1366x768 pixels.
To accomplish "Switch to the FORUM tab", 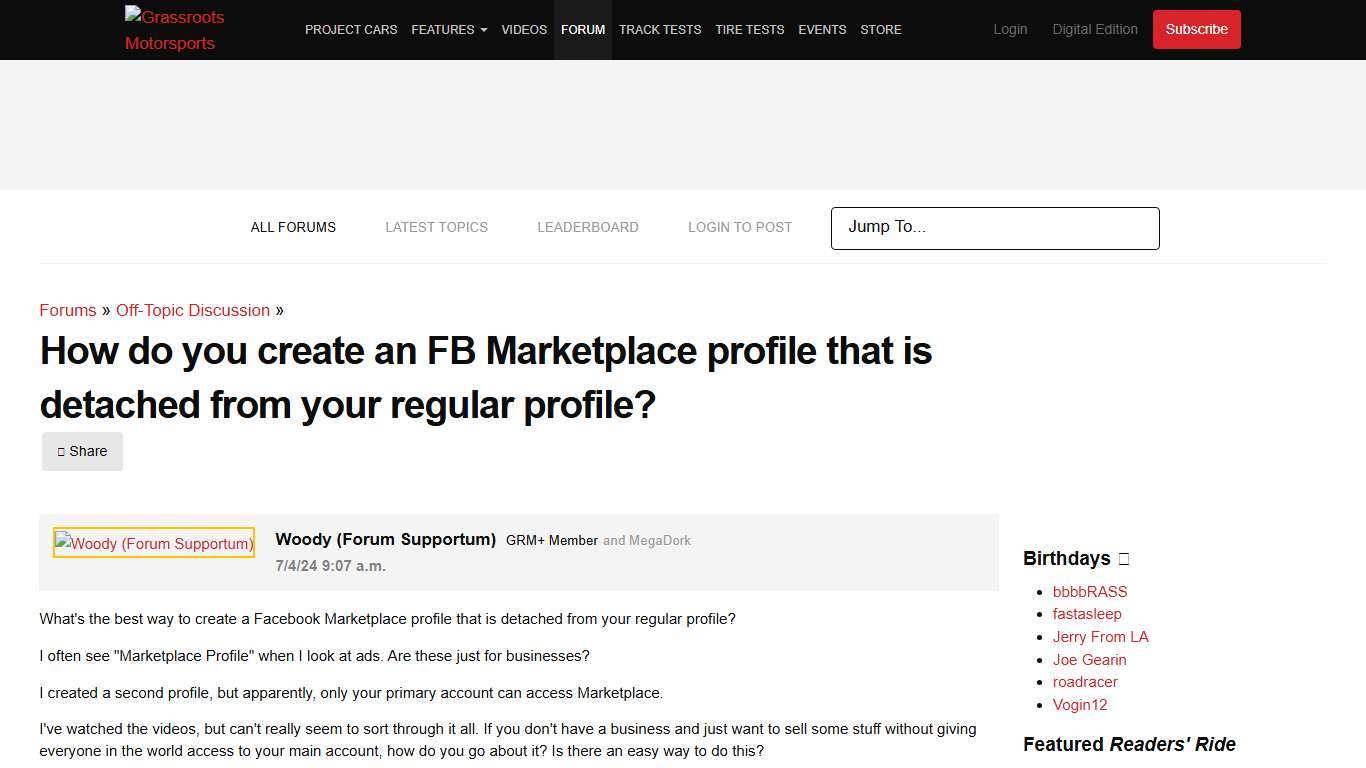I will click(583, 29).
